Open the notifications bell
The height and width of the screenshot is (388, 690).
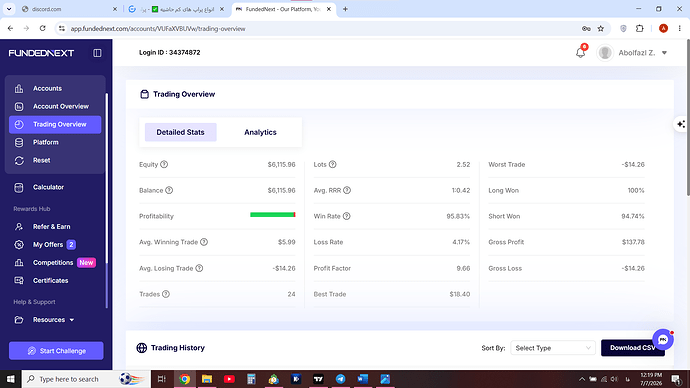[x=581, y=52]
